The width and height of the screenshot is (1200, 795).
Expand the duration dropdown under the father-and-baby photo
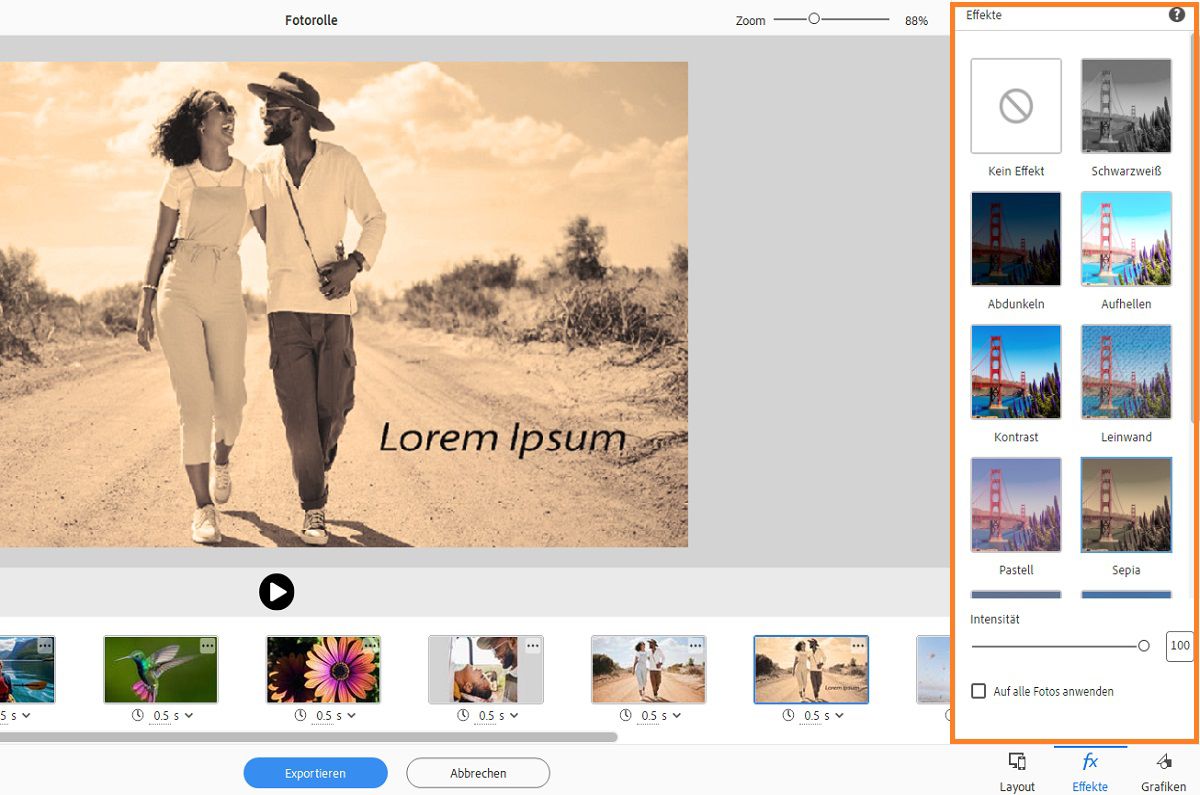pos(514,716)
